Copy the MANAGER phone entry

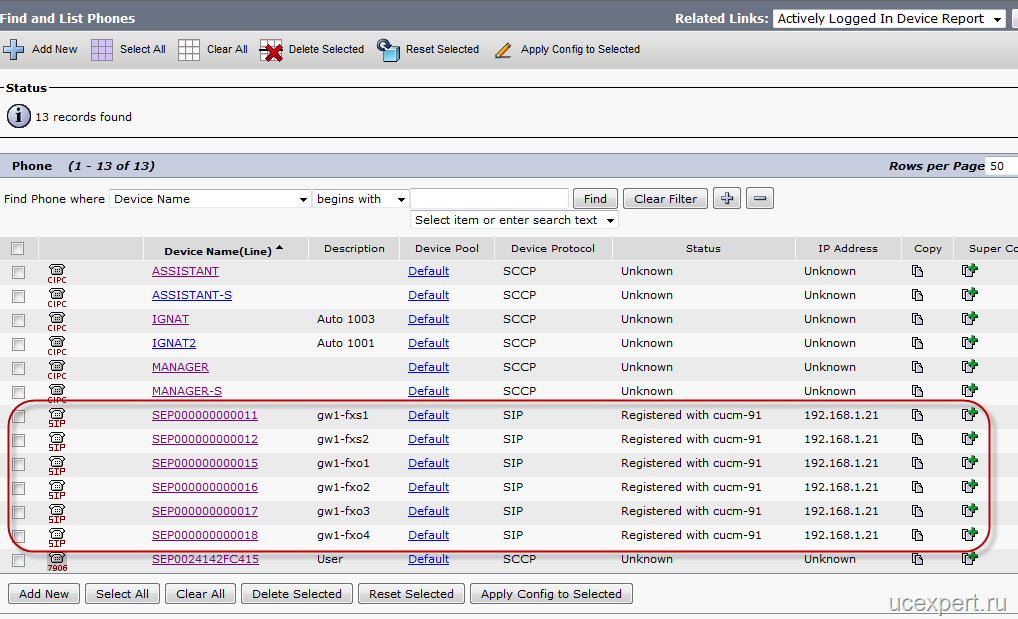point(917,367)
